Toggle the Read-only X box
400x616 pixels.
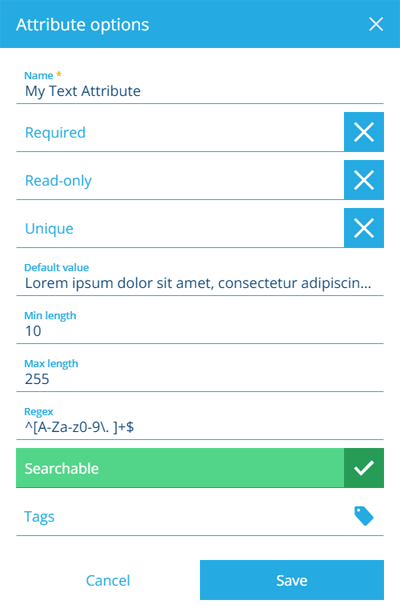click(364, 180)
